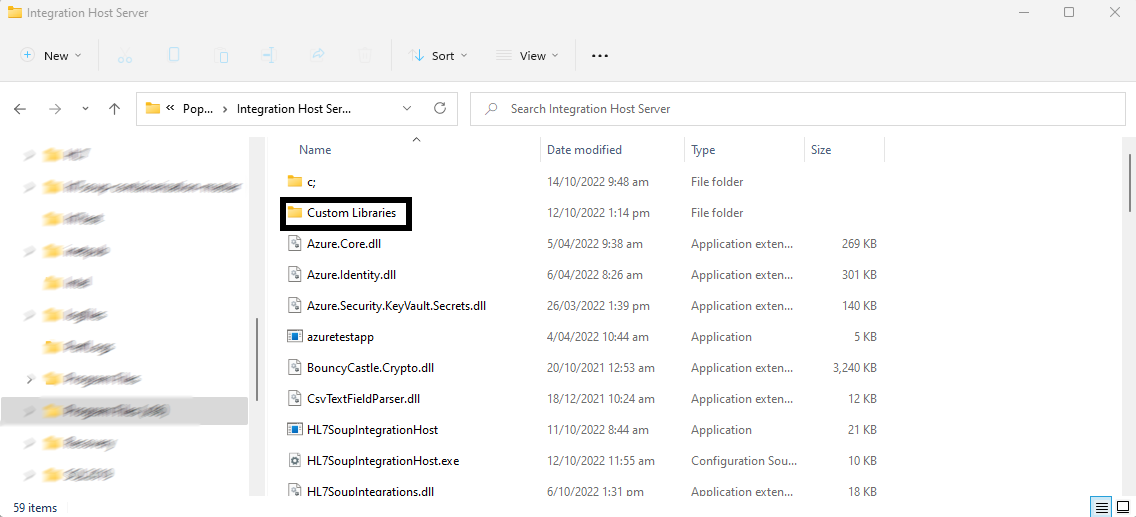Click the Copy icon in toolbar
1136x517 pixels.
click(174, 55)
